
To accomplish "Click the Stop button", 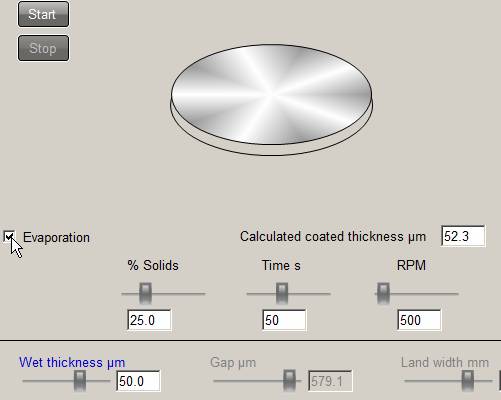I will [x=43, y=48].
